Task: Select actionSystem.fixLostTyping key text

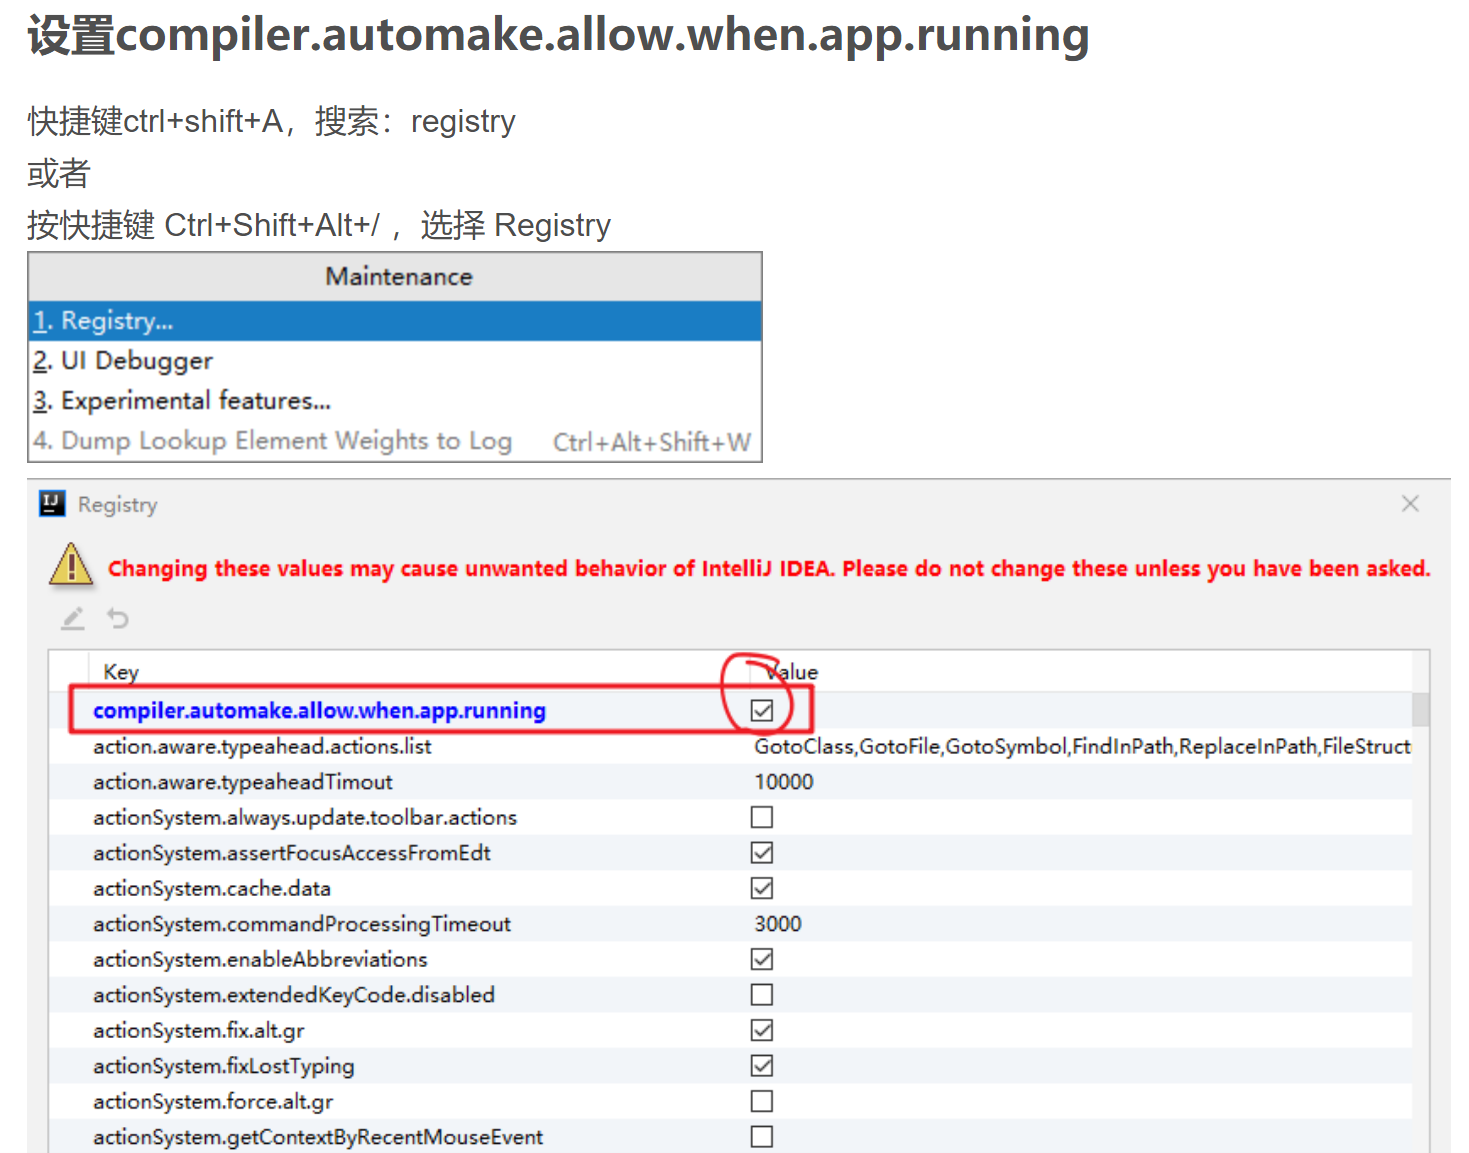Action: [x=223, y=1066]
